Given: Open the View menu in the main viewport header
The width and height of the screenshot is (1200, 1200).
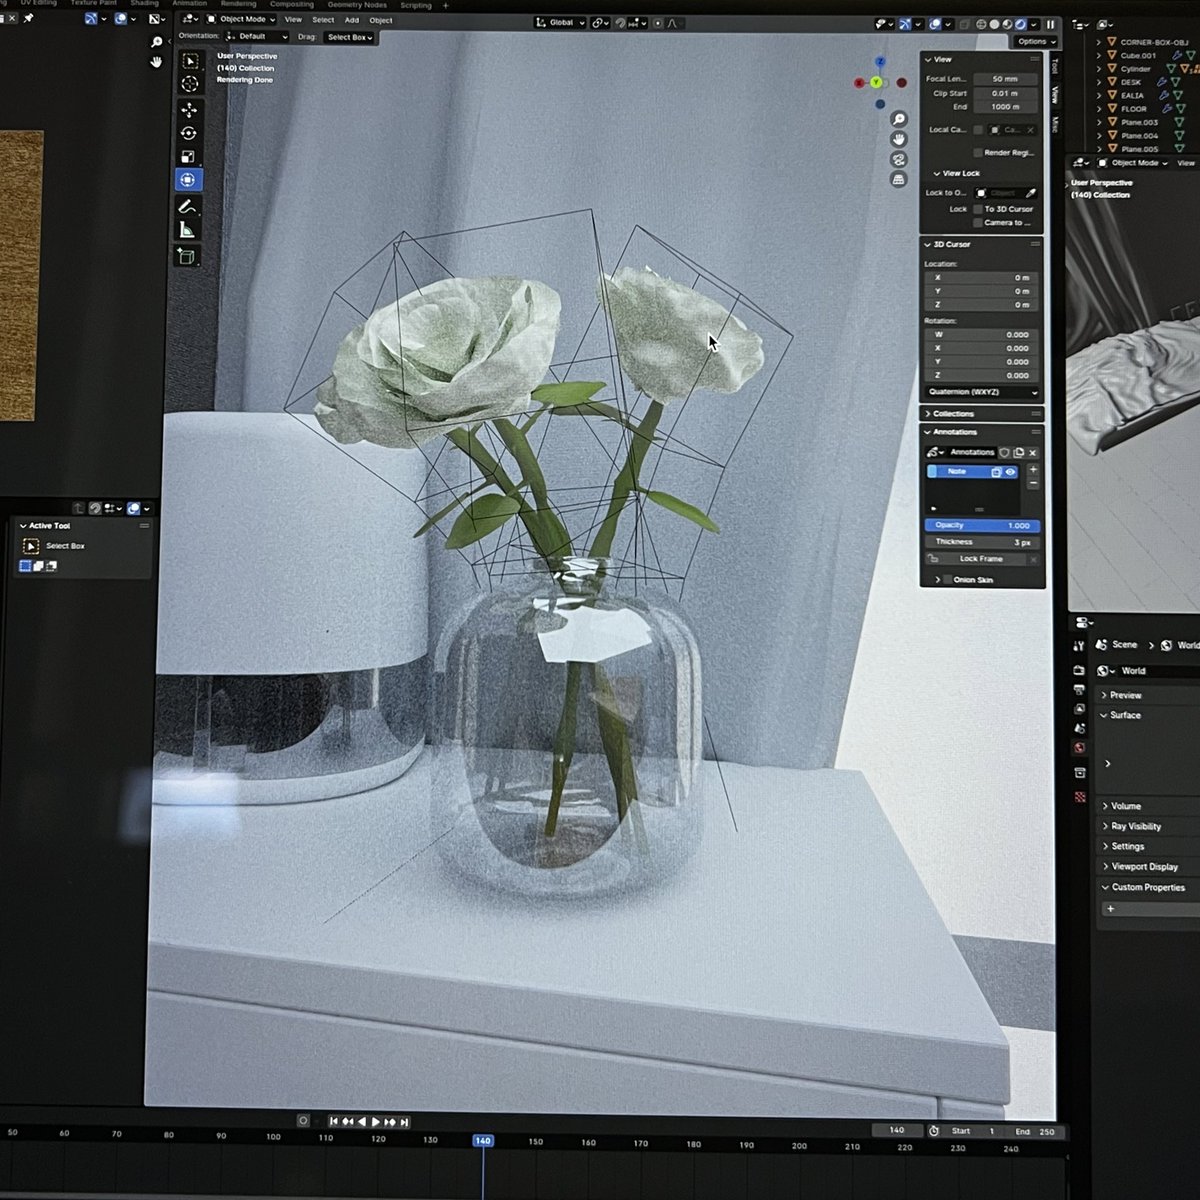Looking at the screenshot, I should point(293,19).
